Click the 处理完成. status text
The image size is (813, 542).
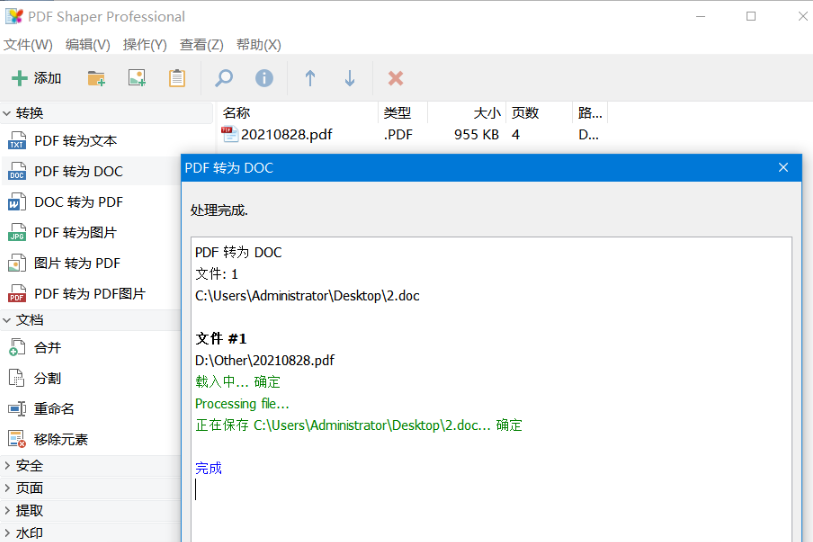[219, 210]
